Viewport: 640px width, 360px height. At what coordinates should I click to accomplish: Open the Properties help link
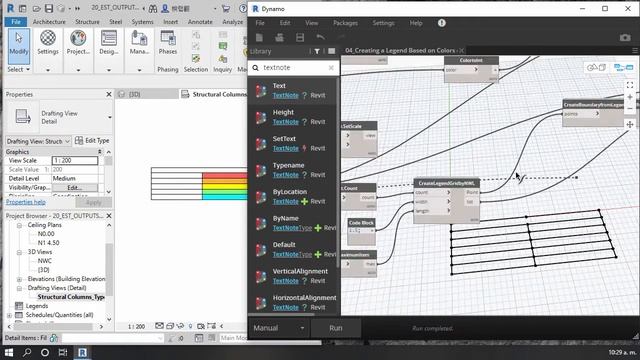(x=25, y=202)
